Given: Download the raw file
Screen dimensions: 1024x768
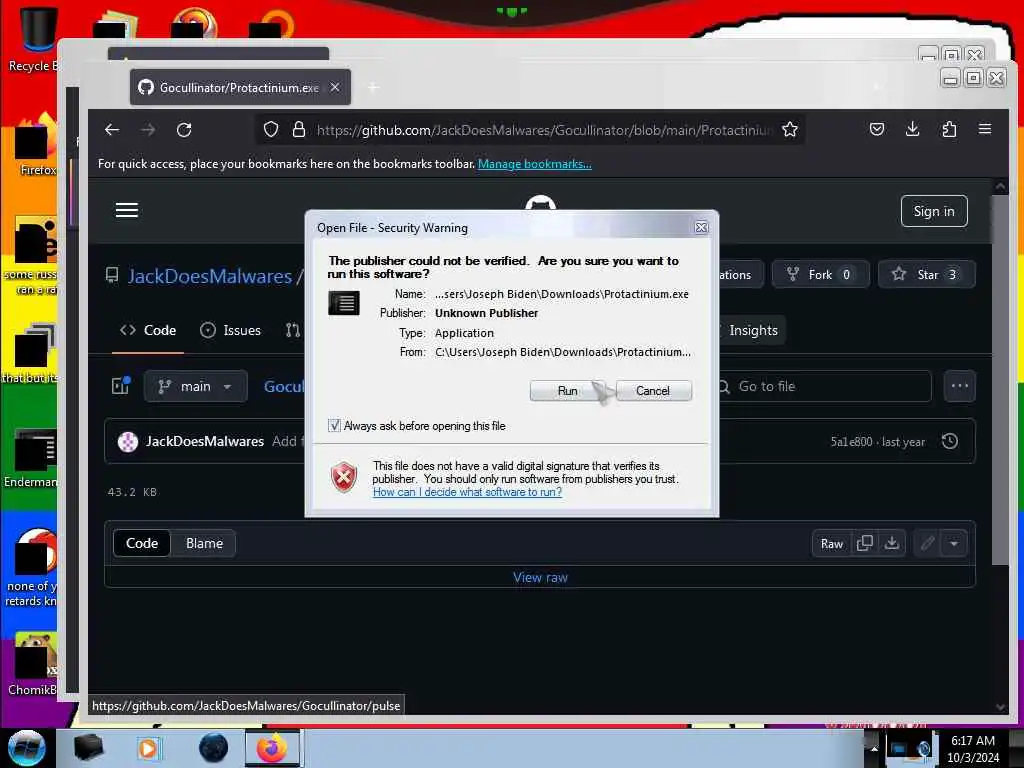Looking at the screenshot, I should click(x=891, y=543).
